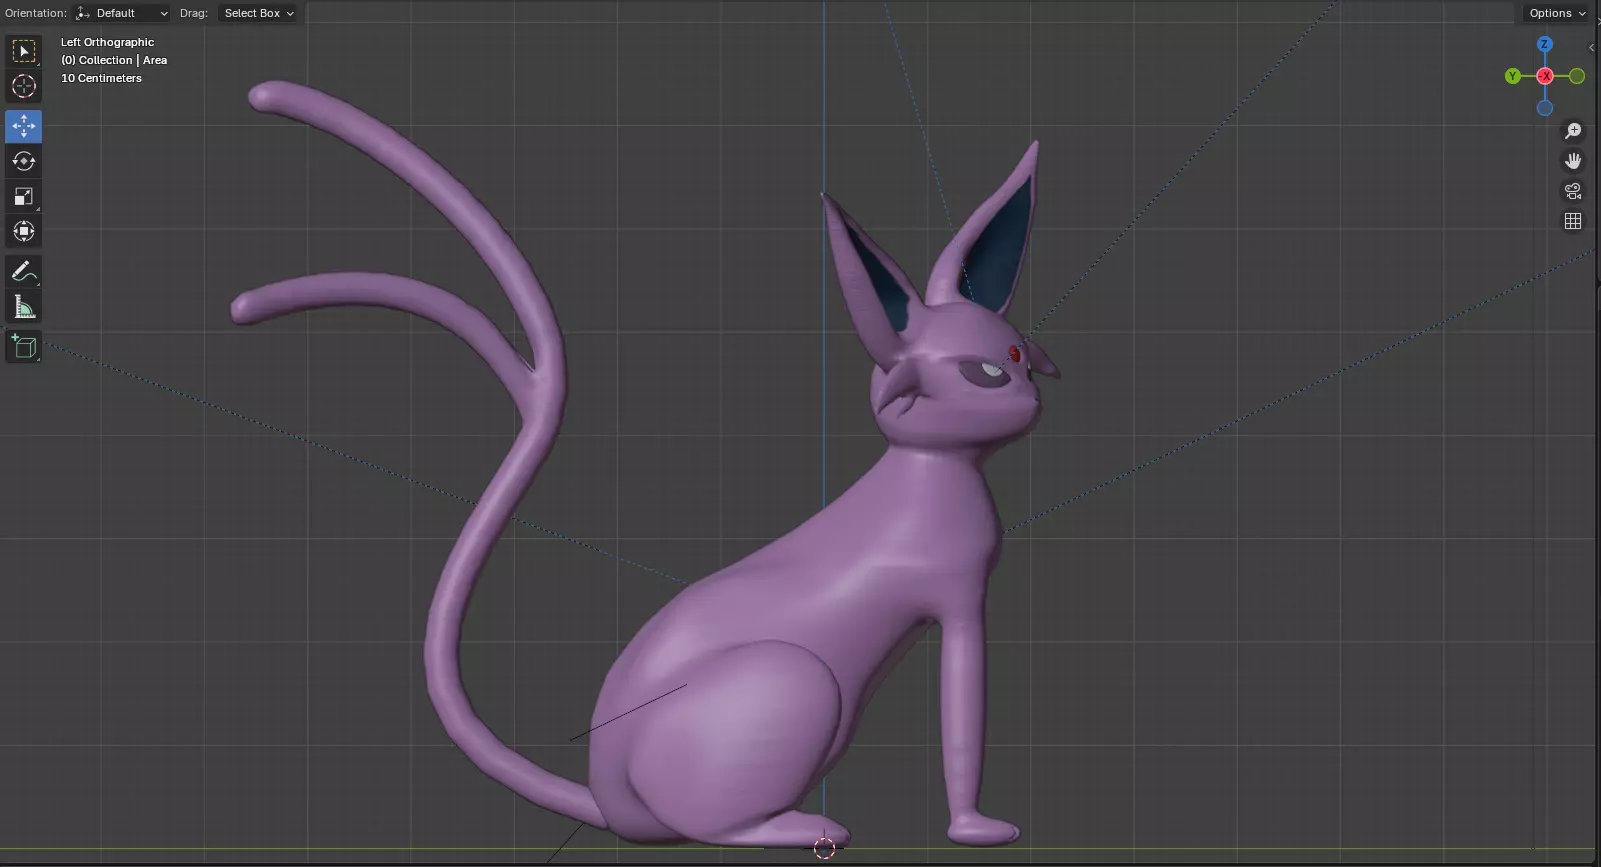Pick the Scale tool
1601x867 pixels.
(24, 196)
